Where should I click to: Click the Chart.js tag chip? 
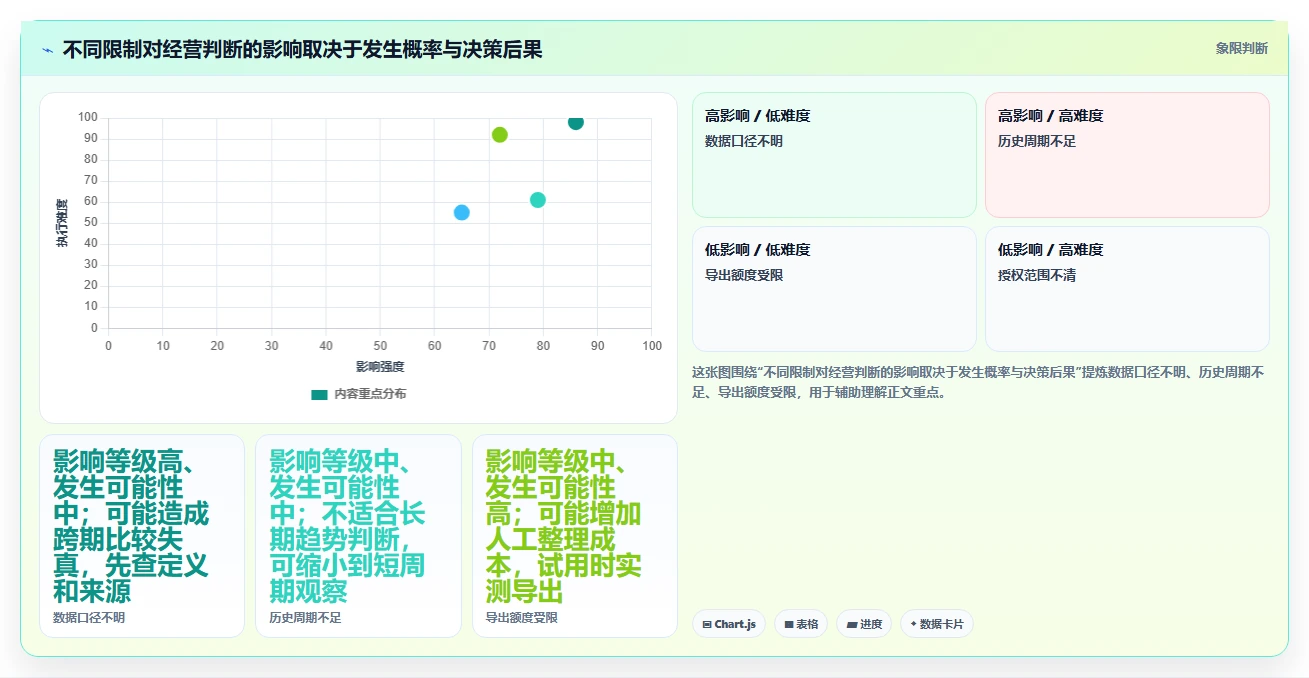[x=729, y=624]
